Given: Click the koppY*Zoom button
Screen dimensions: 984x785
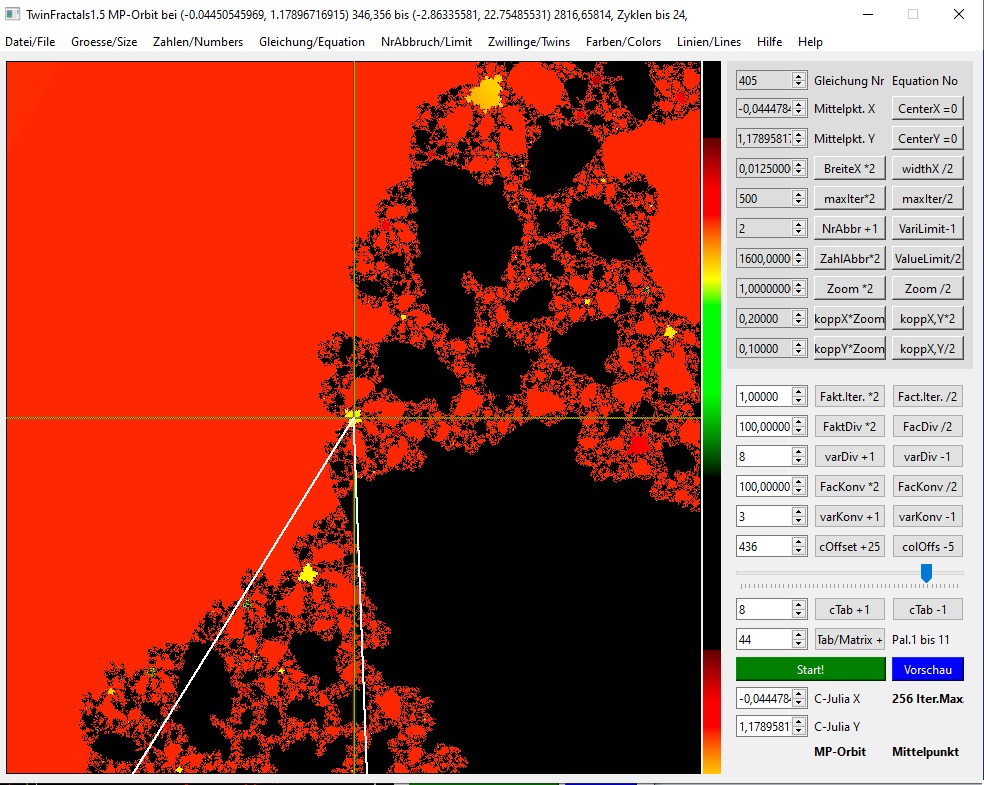Looking at the screenshot, I should [850, 349].
